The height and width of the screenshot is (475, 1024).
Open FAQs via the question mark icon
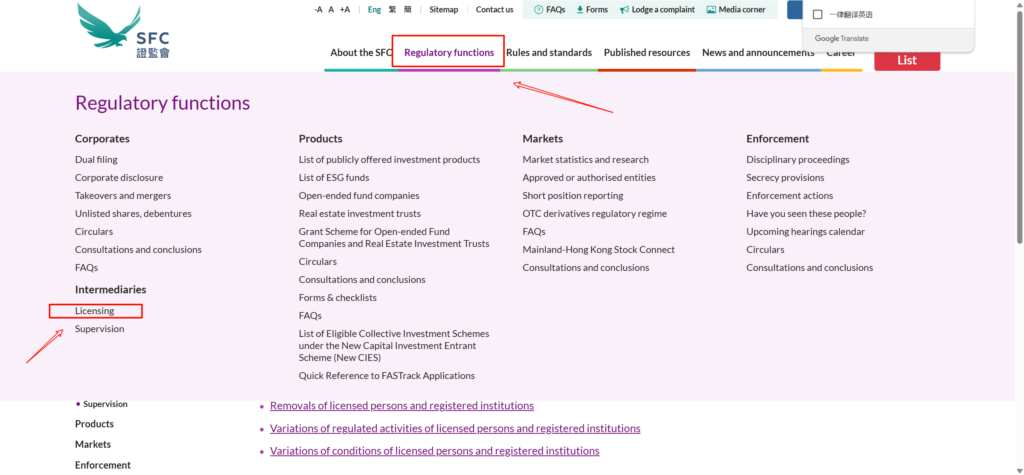point(539,10)
